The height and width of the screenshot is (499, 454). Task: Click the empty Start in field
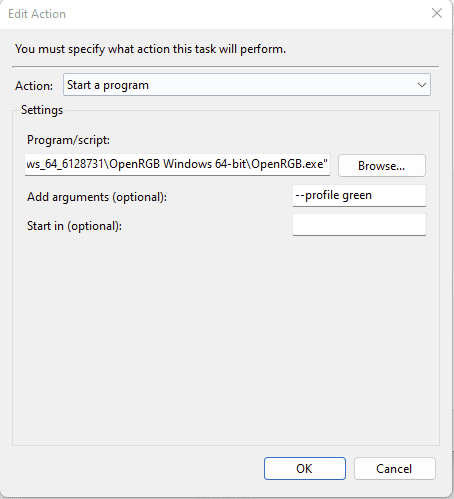pos(359,225)
